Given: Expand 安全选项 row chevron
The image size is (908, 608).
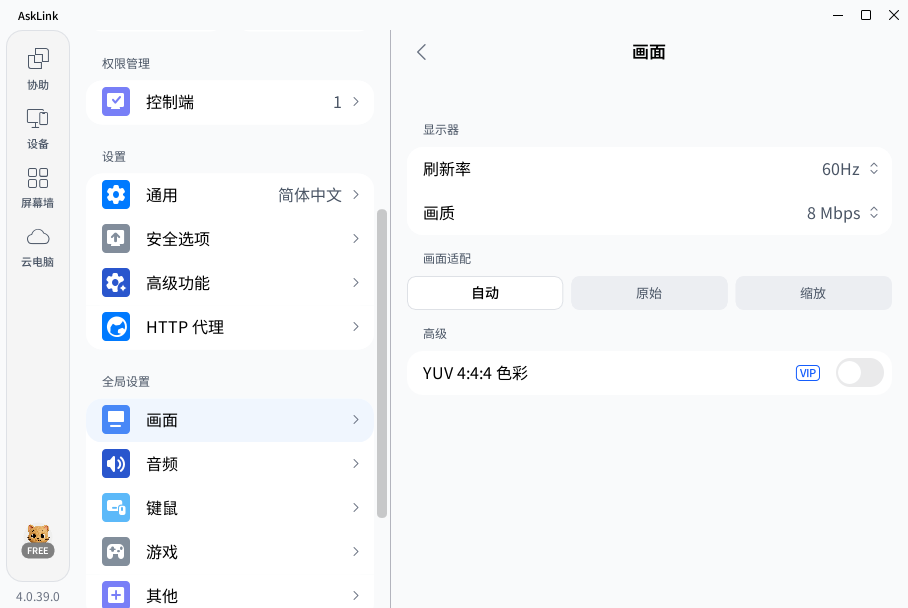Looking at the screenshot, I should tap(356, 239).
